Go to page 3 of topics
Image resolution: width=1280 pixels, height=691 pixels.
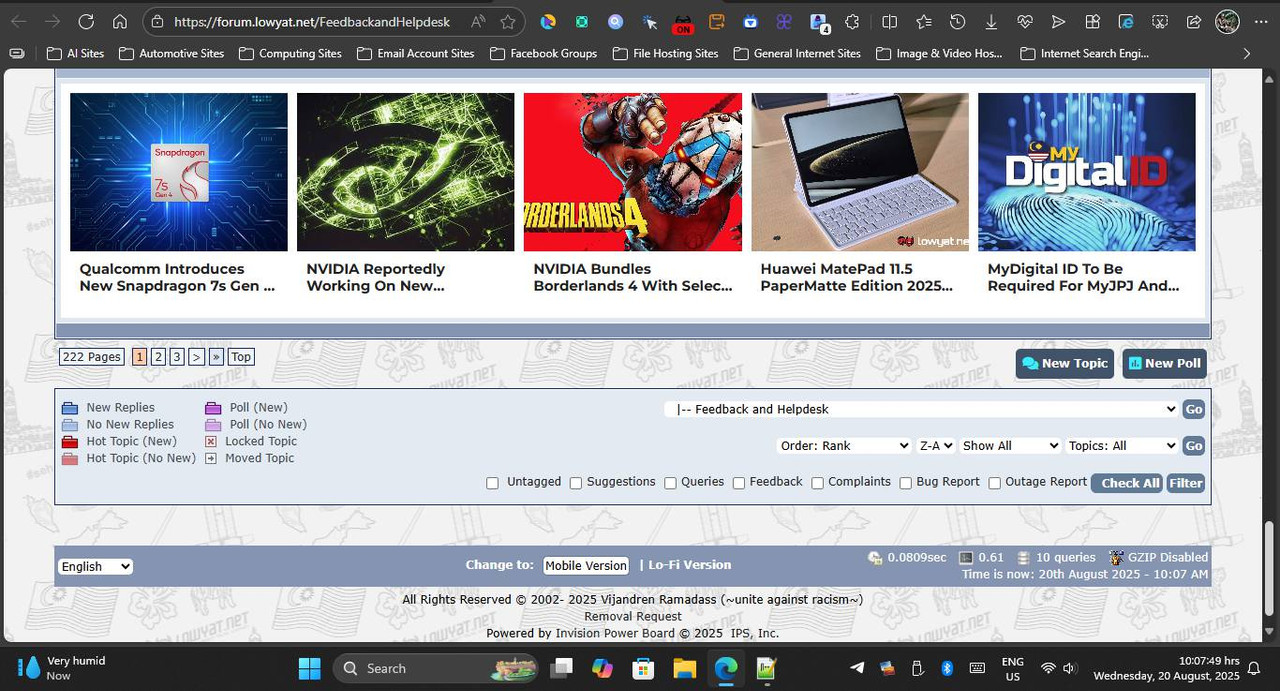pyautogui.click(x=176, y=357)
